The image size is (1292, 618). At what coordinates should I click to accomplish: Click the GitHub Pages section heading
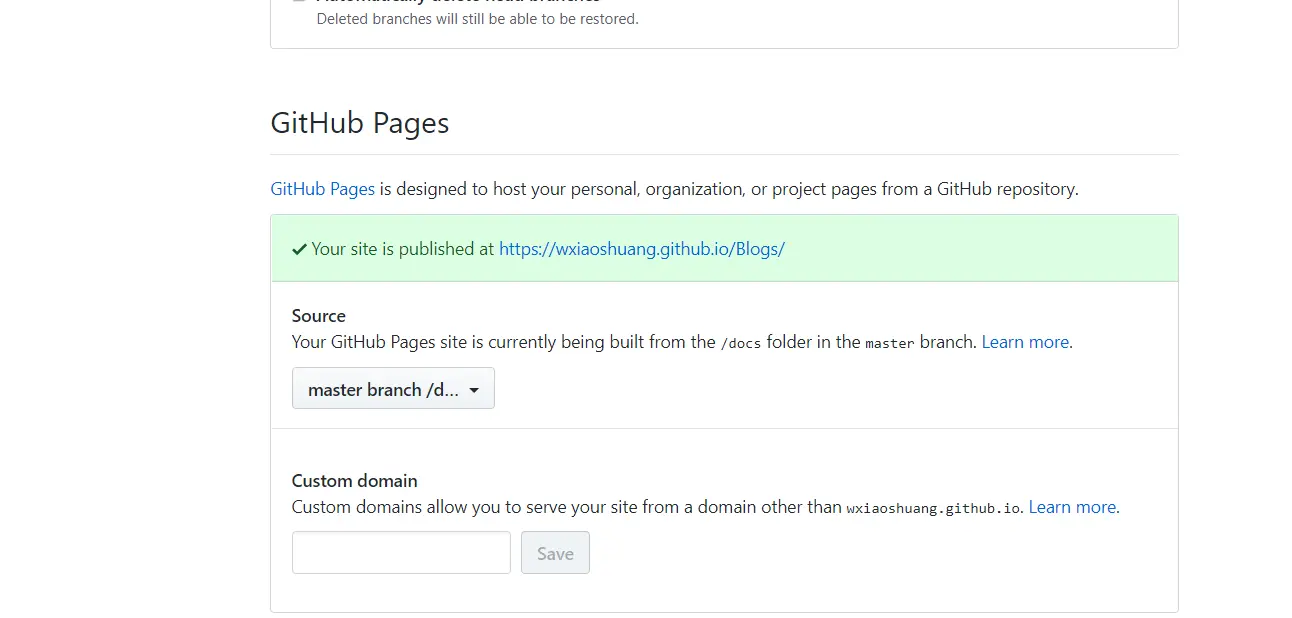tap(360, 123)
